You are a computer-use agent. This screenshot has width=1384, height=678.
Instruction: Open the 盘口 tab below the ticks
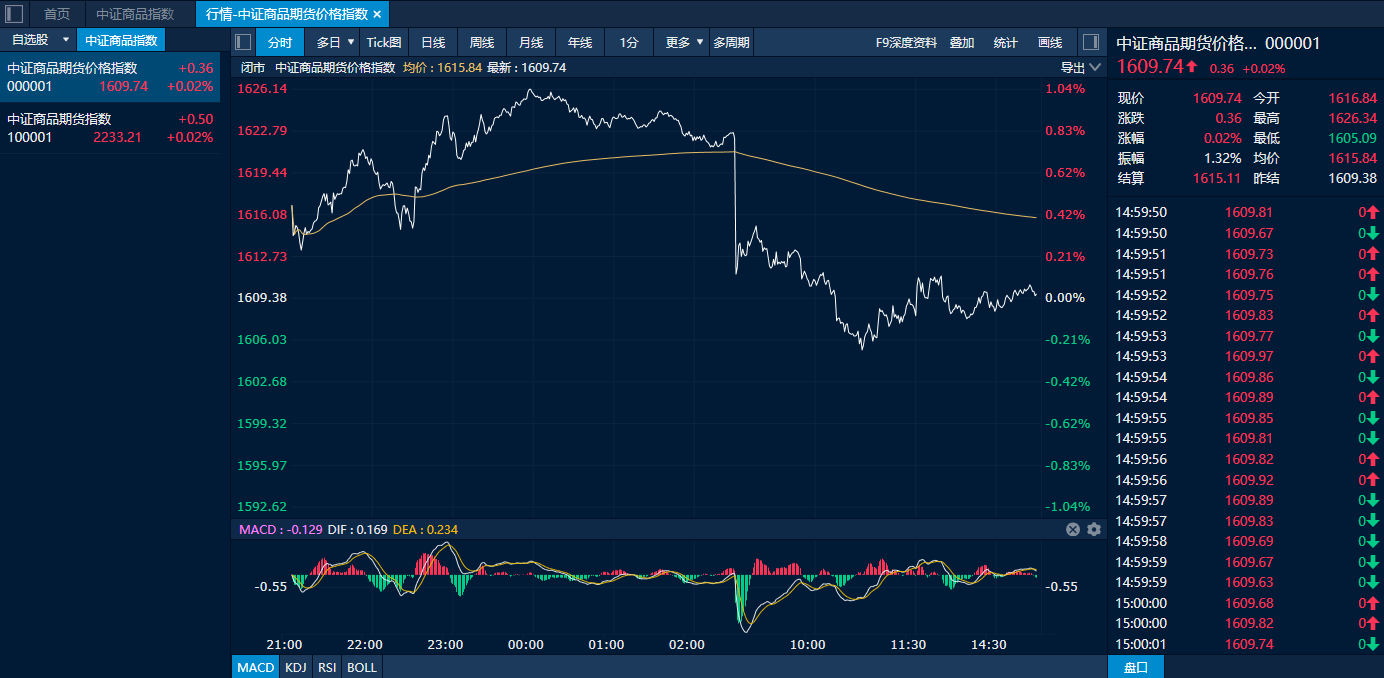point(1136,667)
